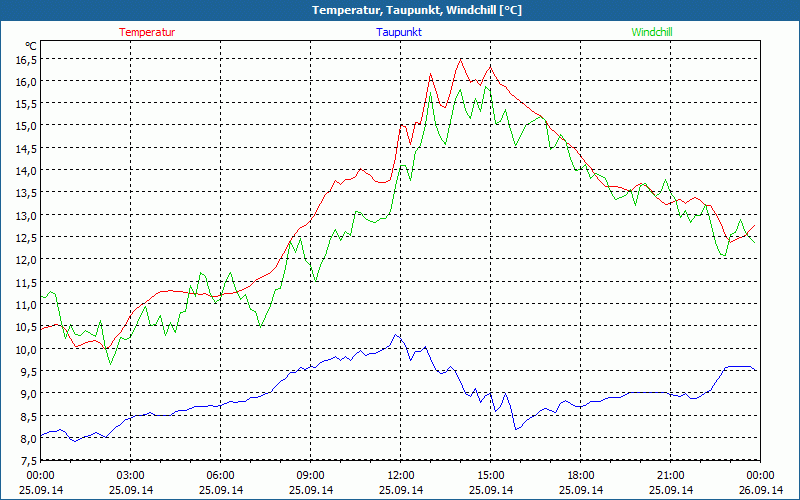Select the 06:00 time axis label
Image resolution: width=800 pixels, height=500 pixels.
coord(220,475)
